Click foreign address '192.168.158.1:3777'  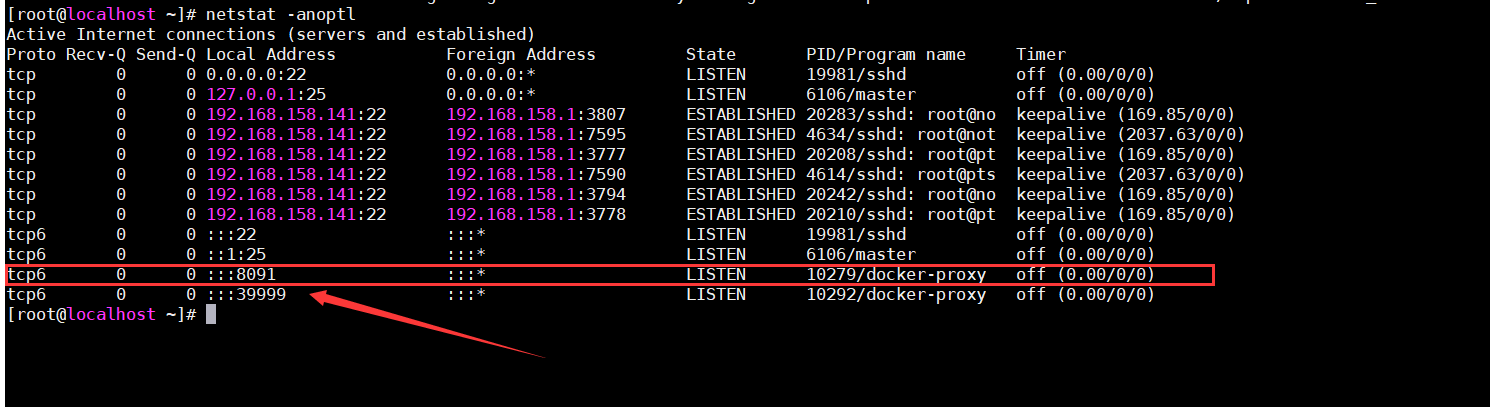(x=536, y=155)
